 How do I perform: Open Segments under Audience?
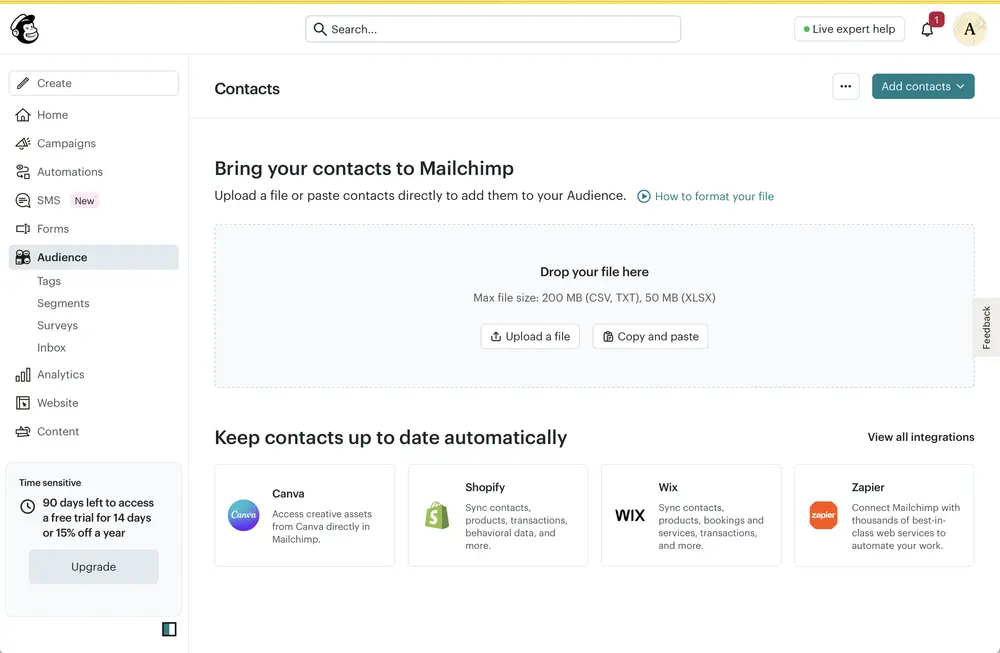[x=63, y=304]
